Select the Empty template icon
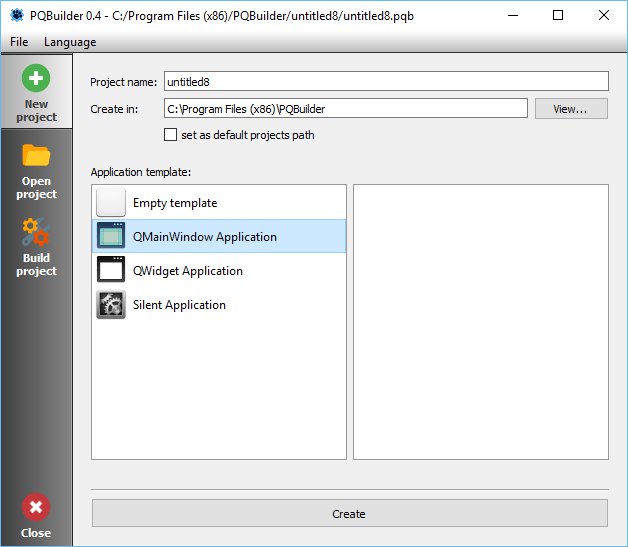628x547 pixels. click(x=111, y=202)
